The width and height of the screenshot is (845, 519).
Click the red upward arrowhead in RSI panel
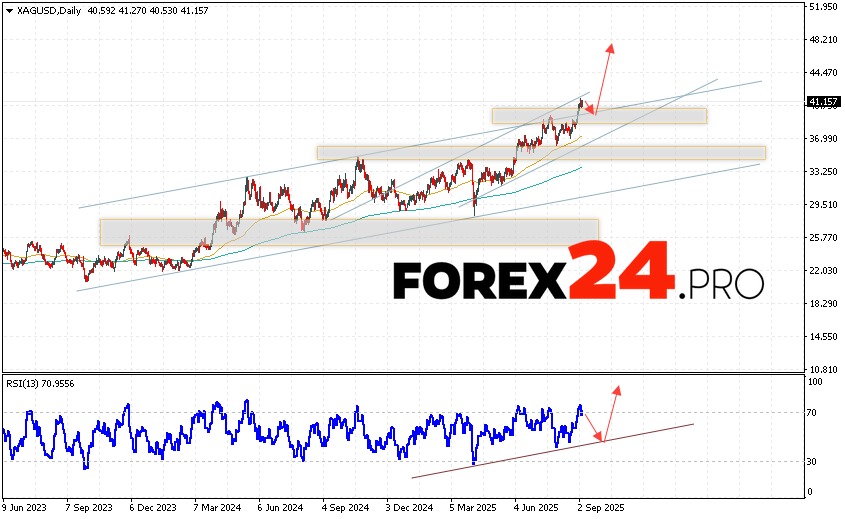[x=617, y=389]
